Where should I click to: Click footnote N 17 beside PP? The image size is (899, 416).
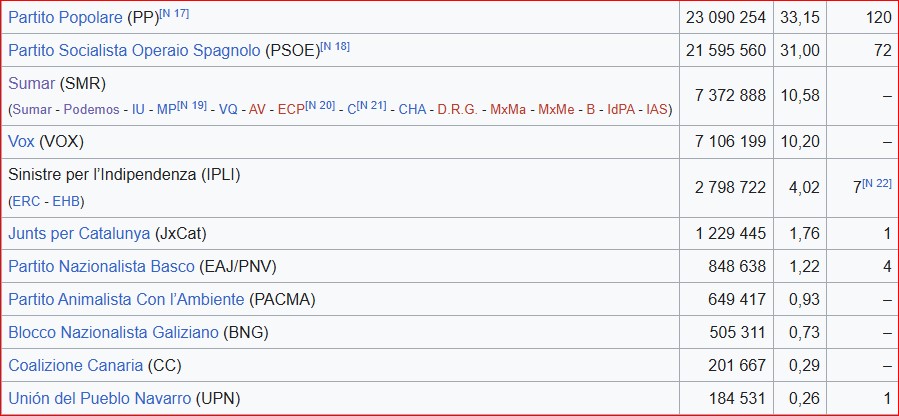pyautogui.click(x=176, y=14)
